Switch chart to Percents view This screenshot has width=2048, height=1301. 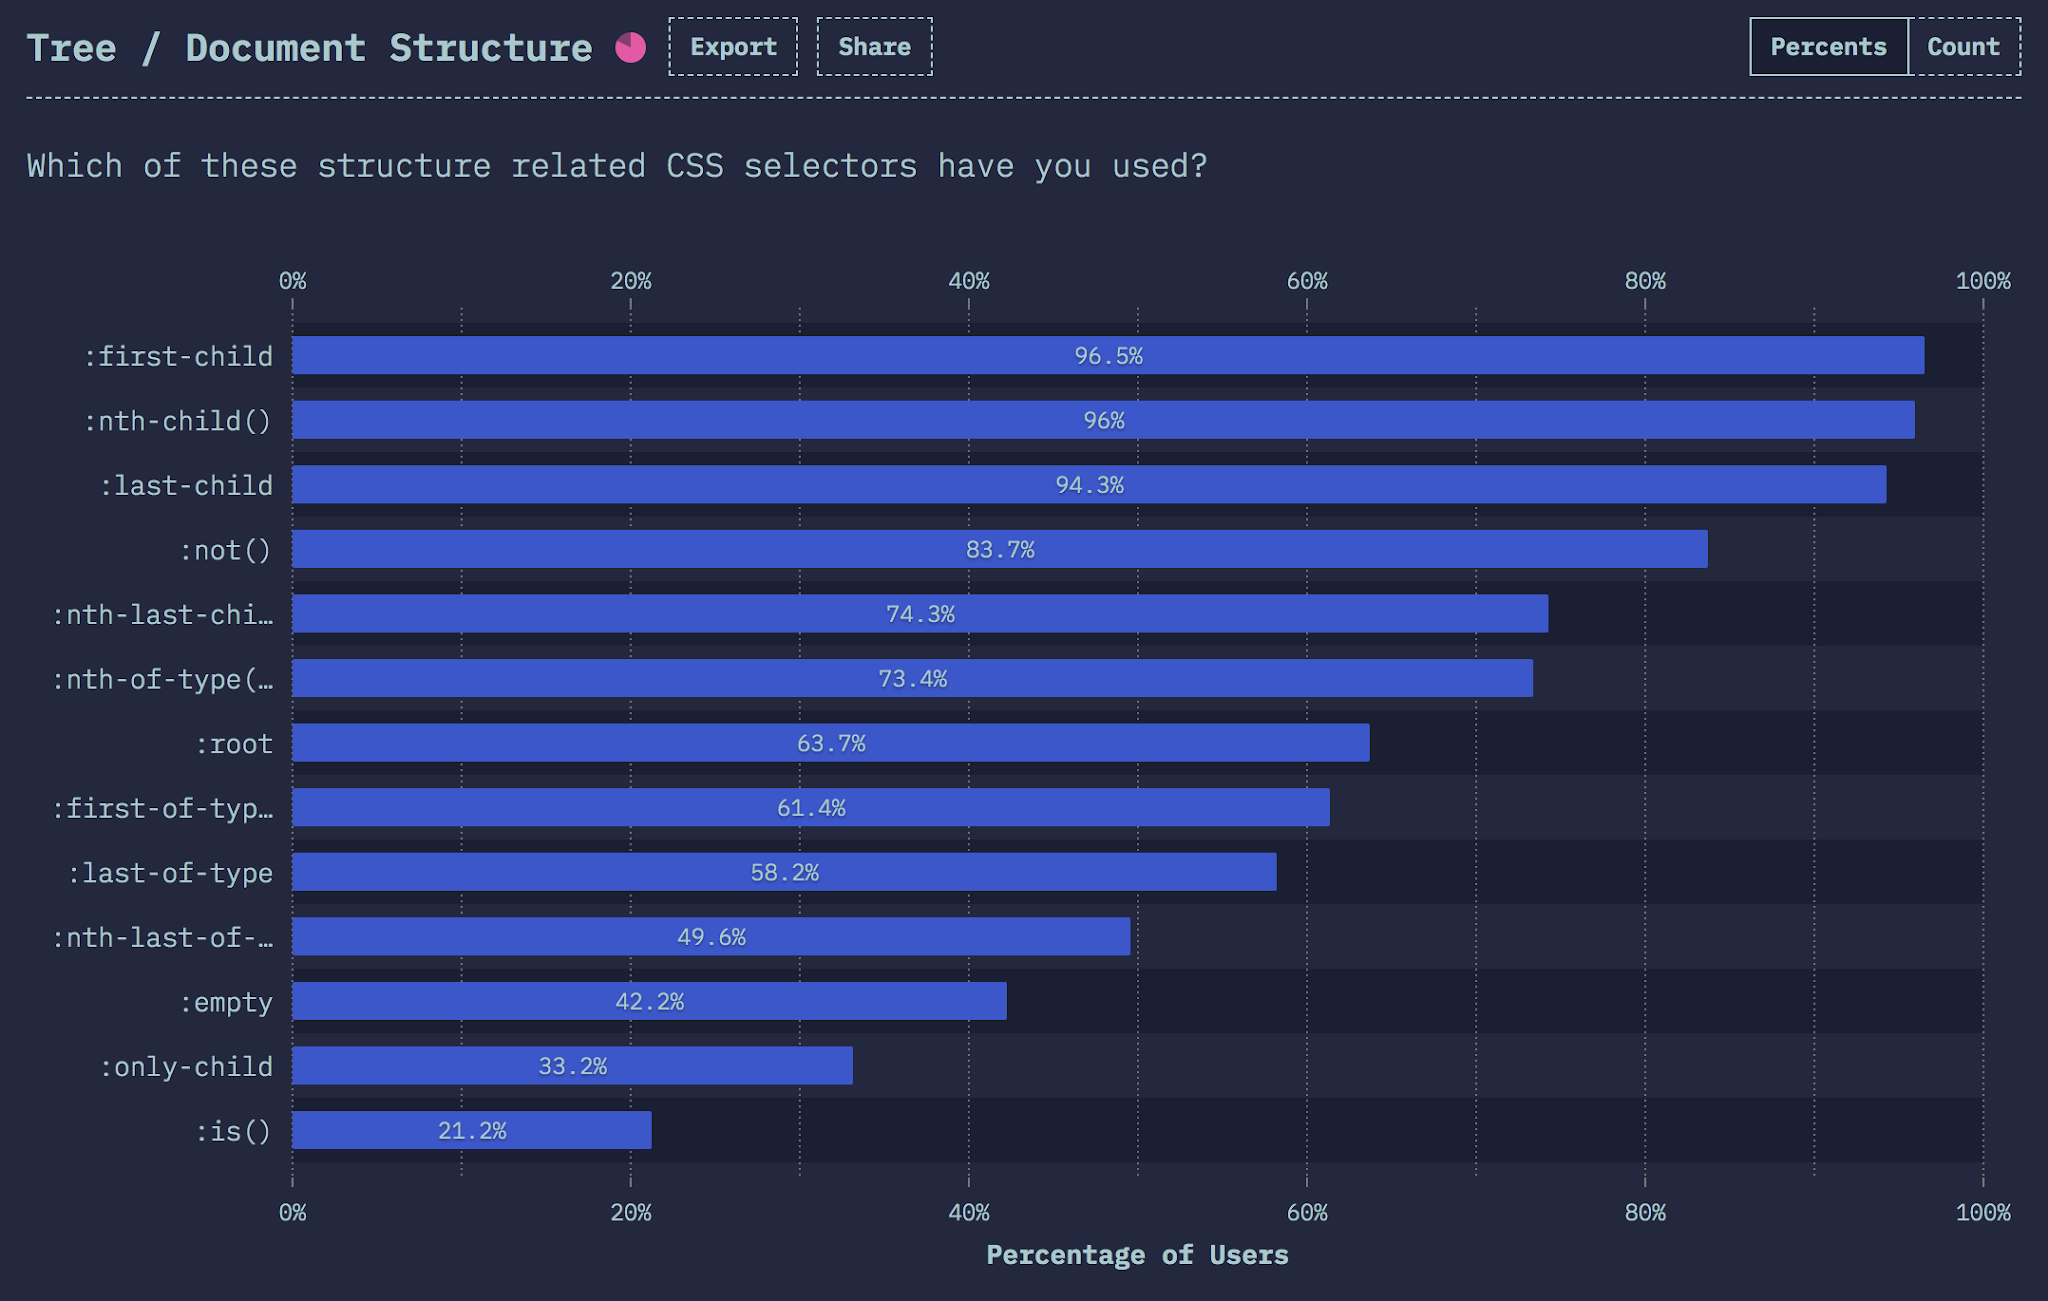1828,47
